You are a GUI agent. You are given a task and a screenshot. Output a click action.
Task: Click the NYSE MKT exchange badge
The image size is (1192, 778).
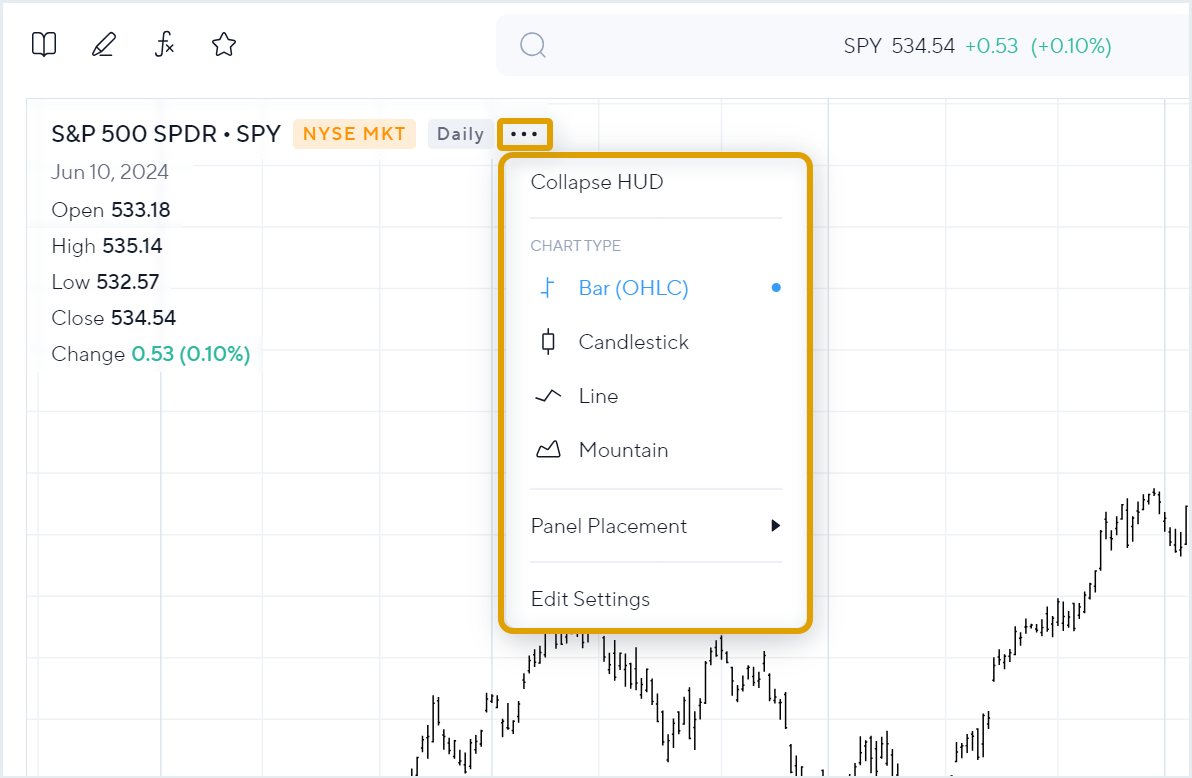(354, 134)
